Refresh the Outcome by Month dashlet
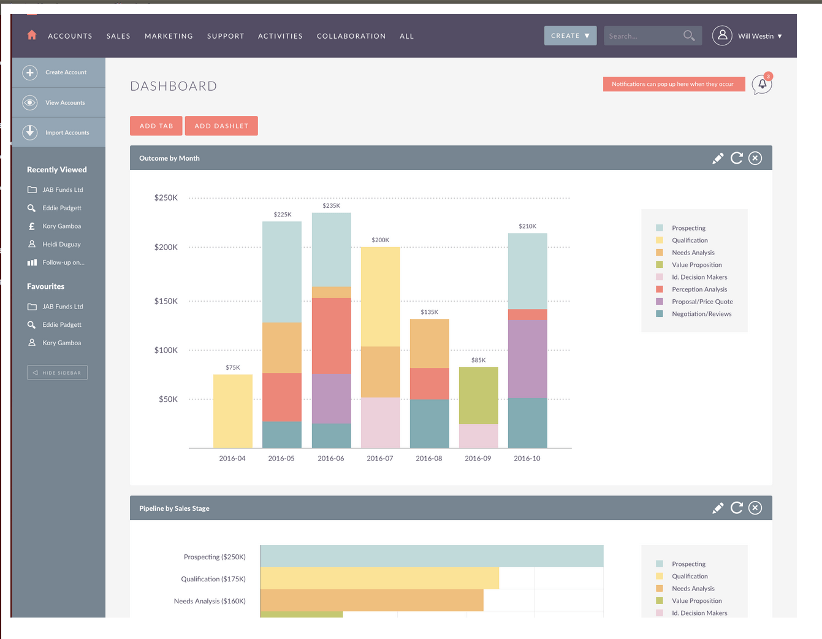Screen dimensions: 822x639 pos(737,158)
